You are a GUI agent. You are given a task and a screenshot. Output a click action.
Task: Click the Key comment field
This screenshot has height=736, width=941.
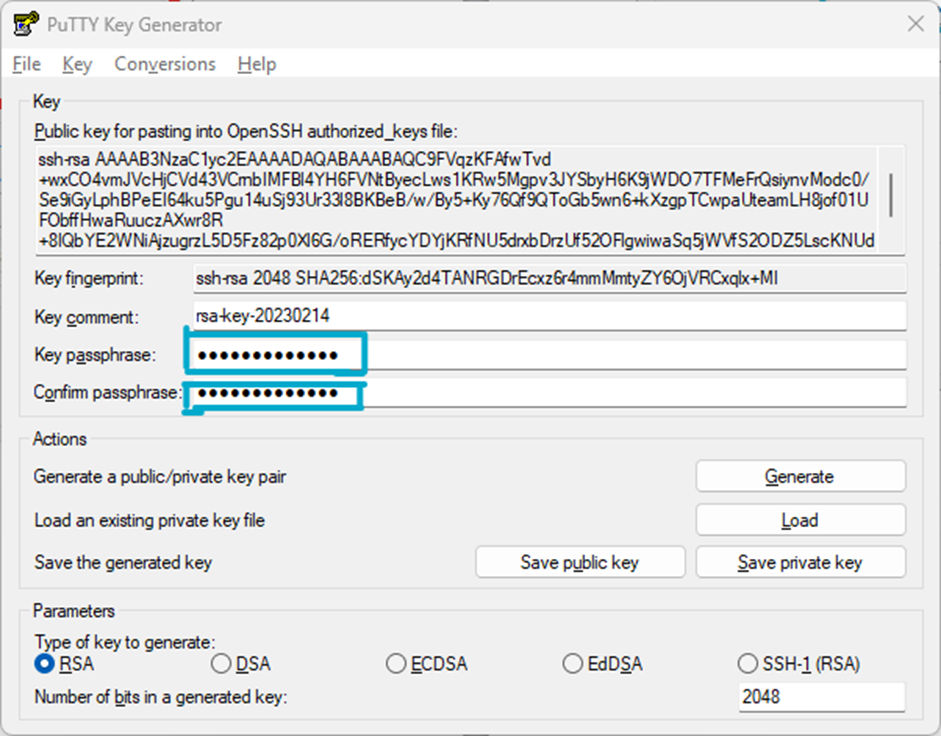(549, 316)
